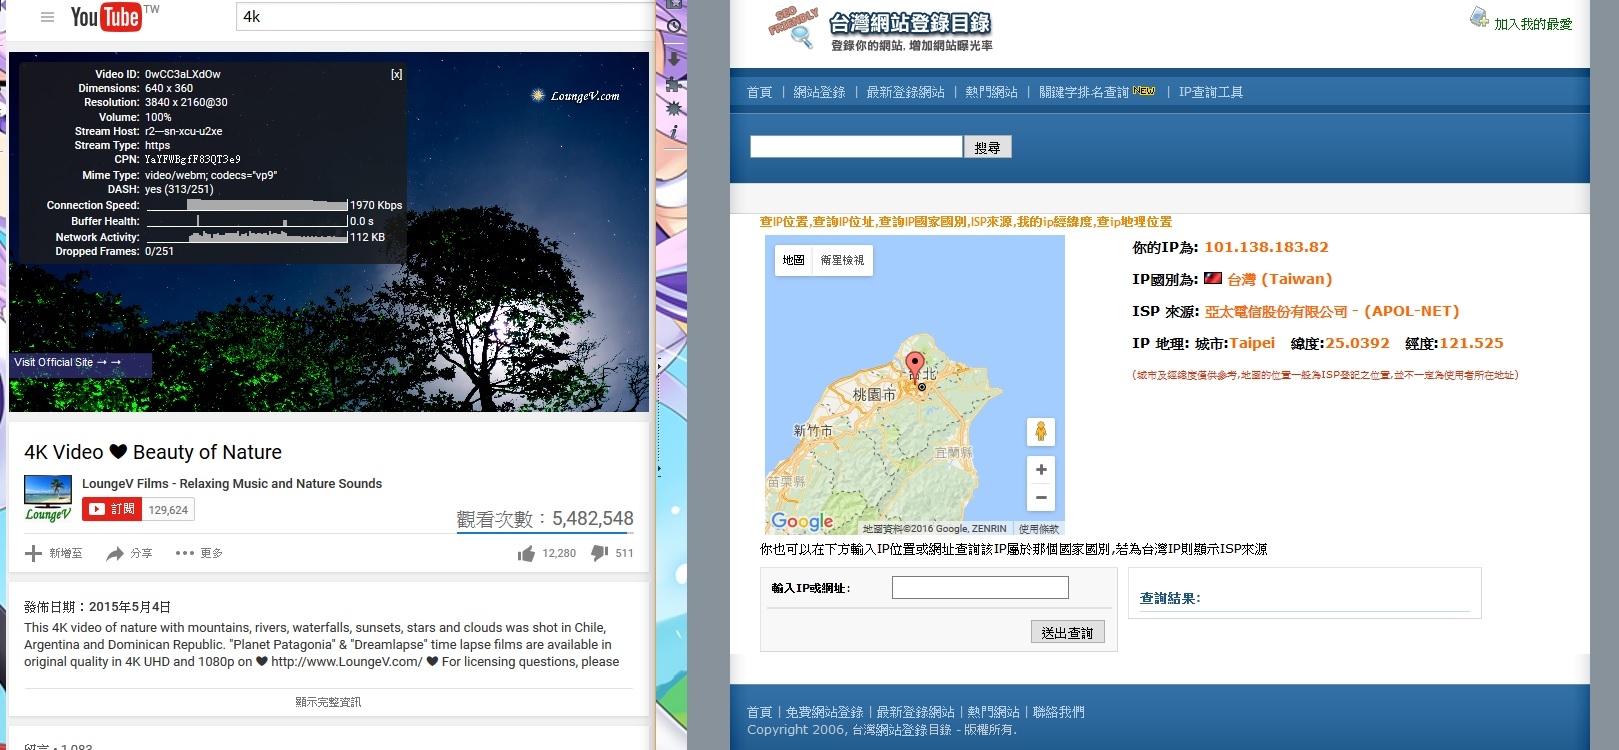Click the ISP text 亞太電信股份有限公司
1619x750 pixels.
(1276, 312)
